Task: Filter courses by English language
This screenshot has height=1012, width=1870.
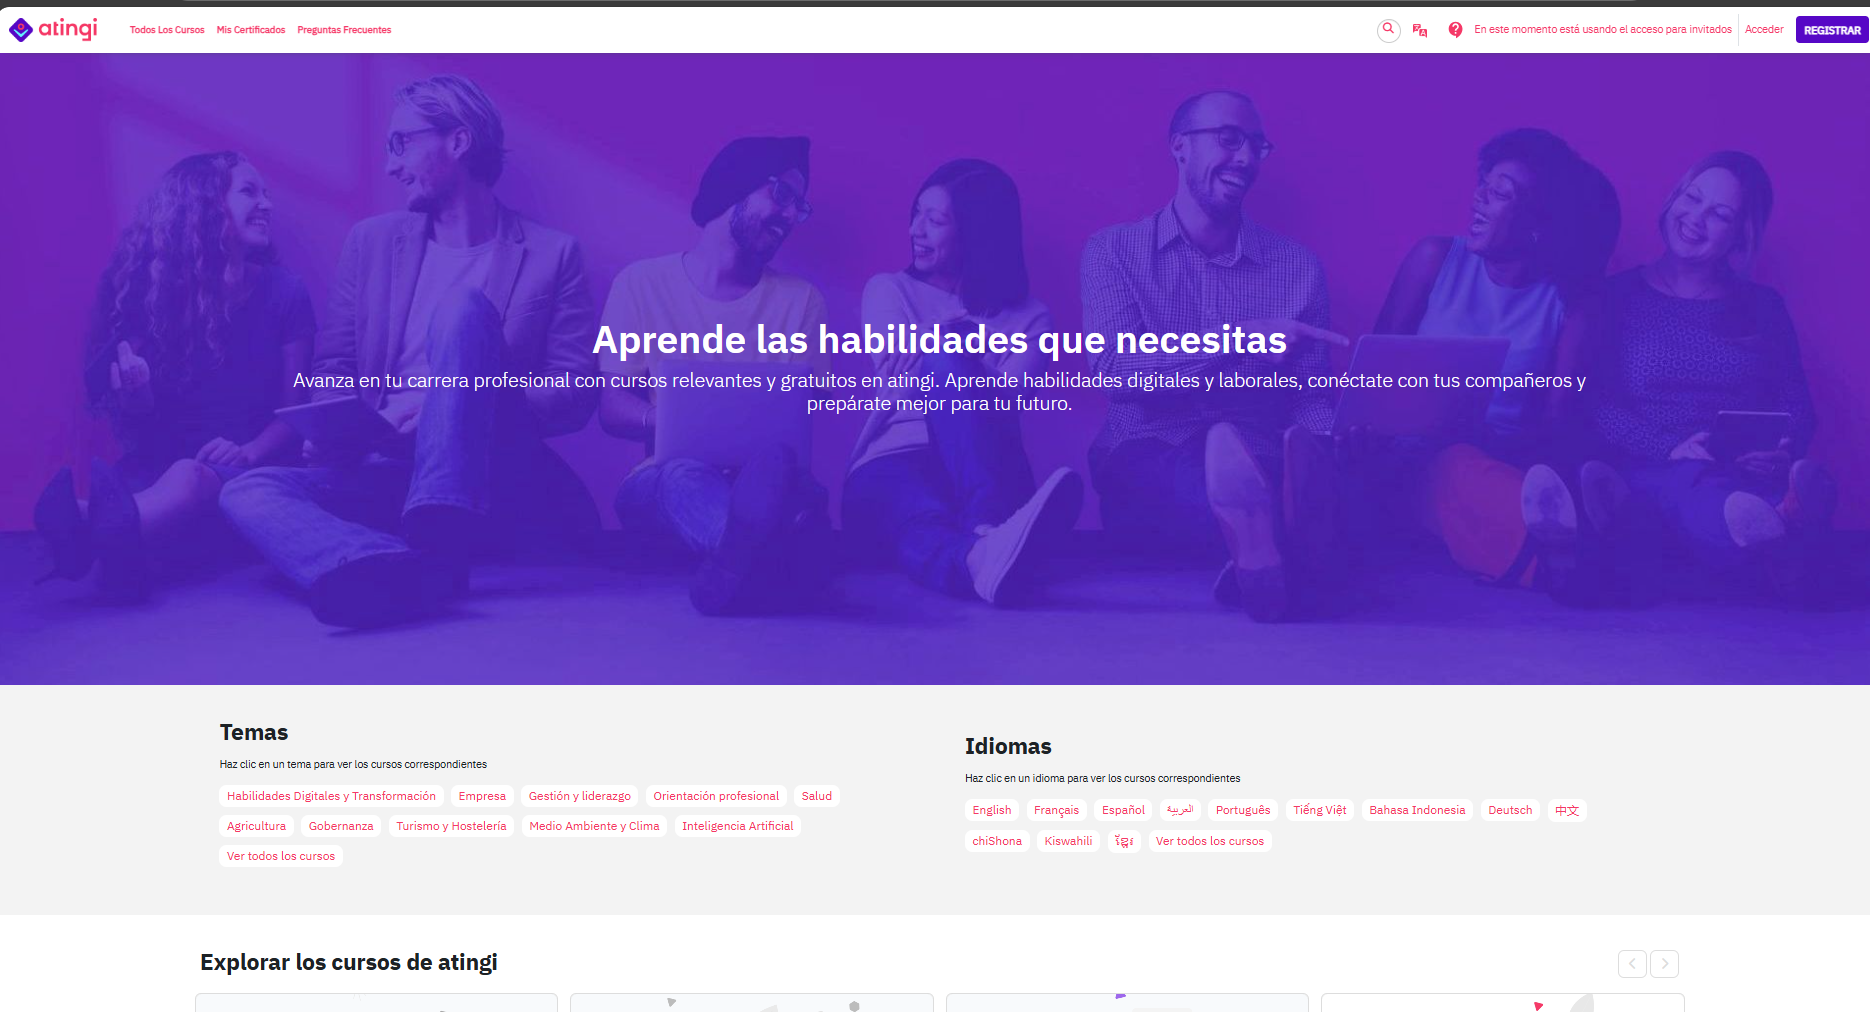Action: [x=991, y=810]
